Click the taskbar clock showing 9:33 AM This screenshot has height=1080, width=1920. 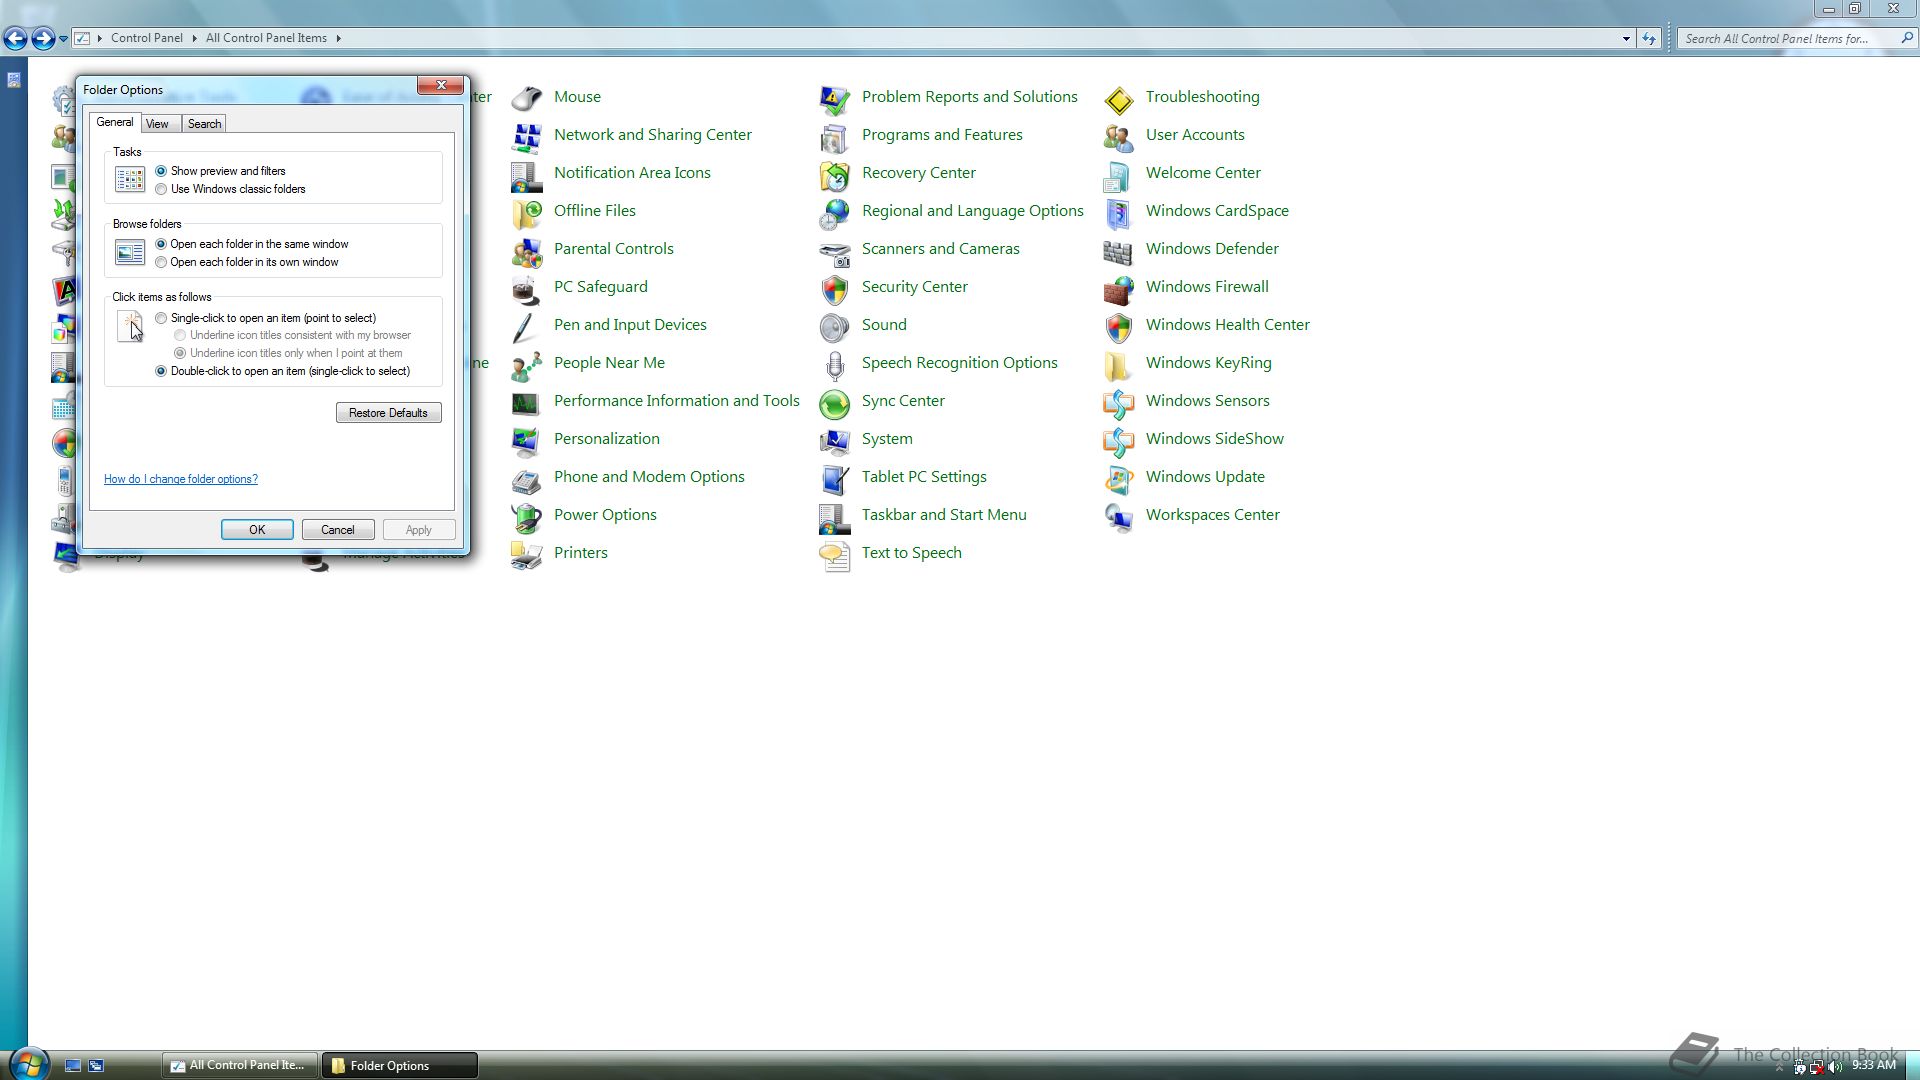(x=1873, y=1065)
